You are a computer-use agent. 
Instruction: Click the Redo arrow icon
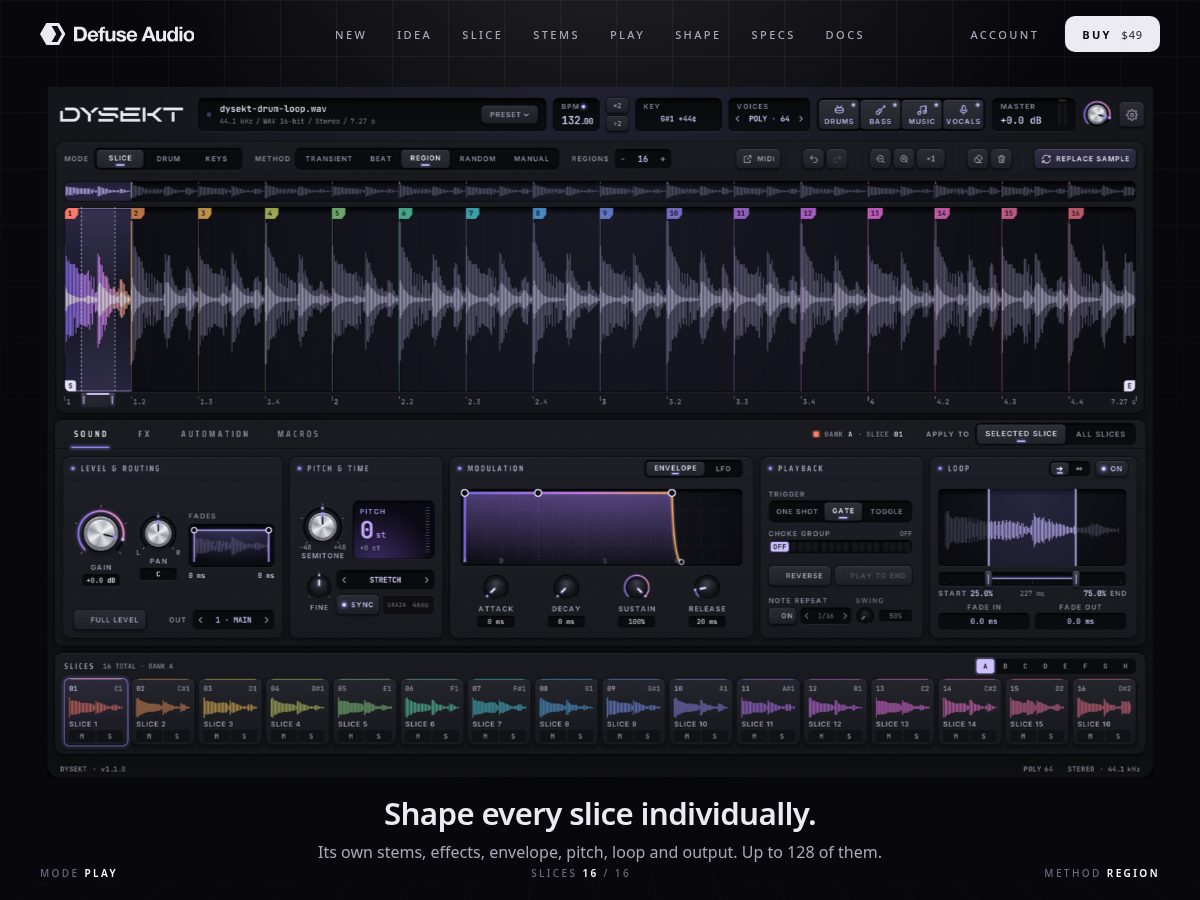(x=837, y=158)
